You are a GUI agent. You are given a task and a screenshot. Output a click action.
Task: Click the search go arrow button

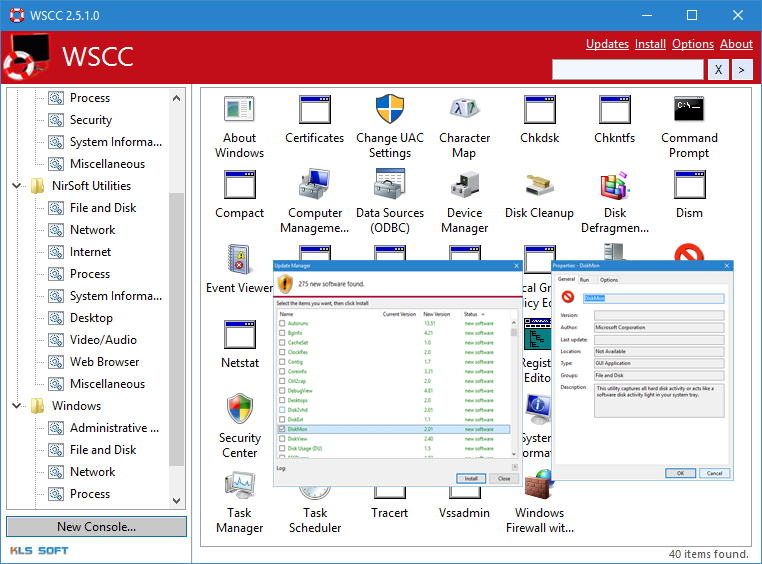click(742, 69)
